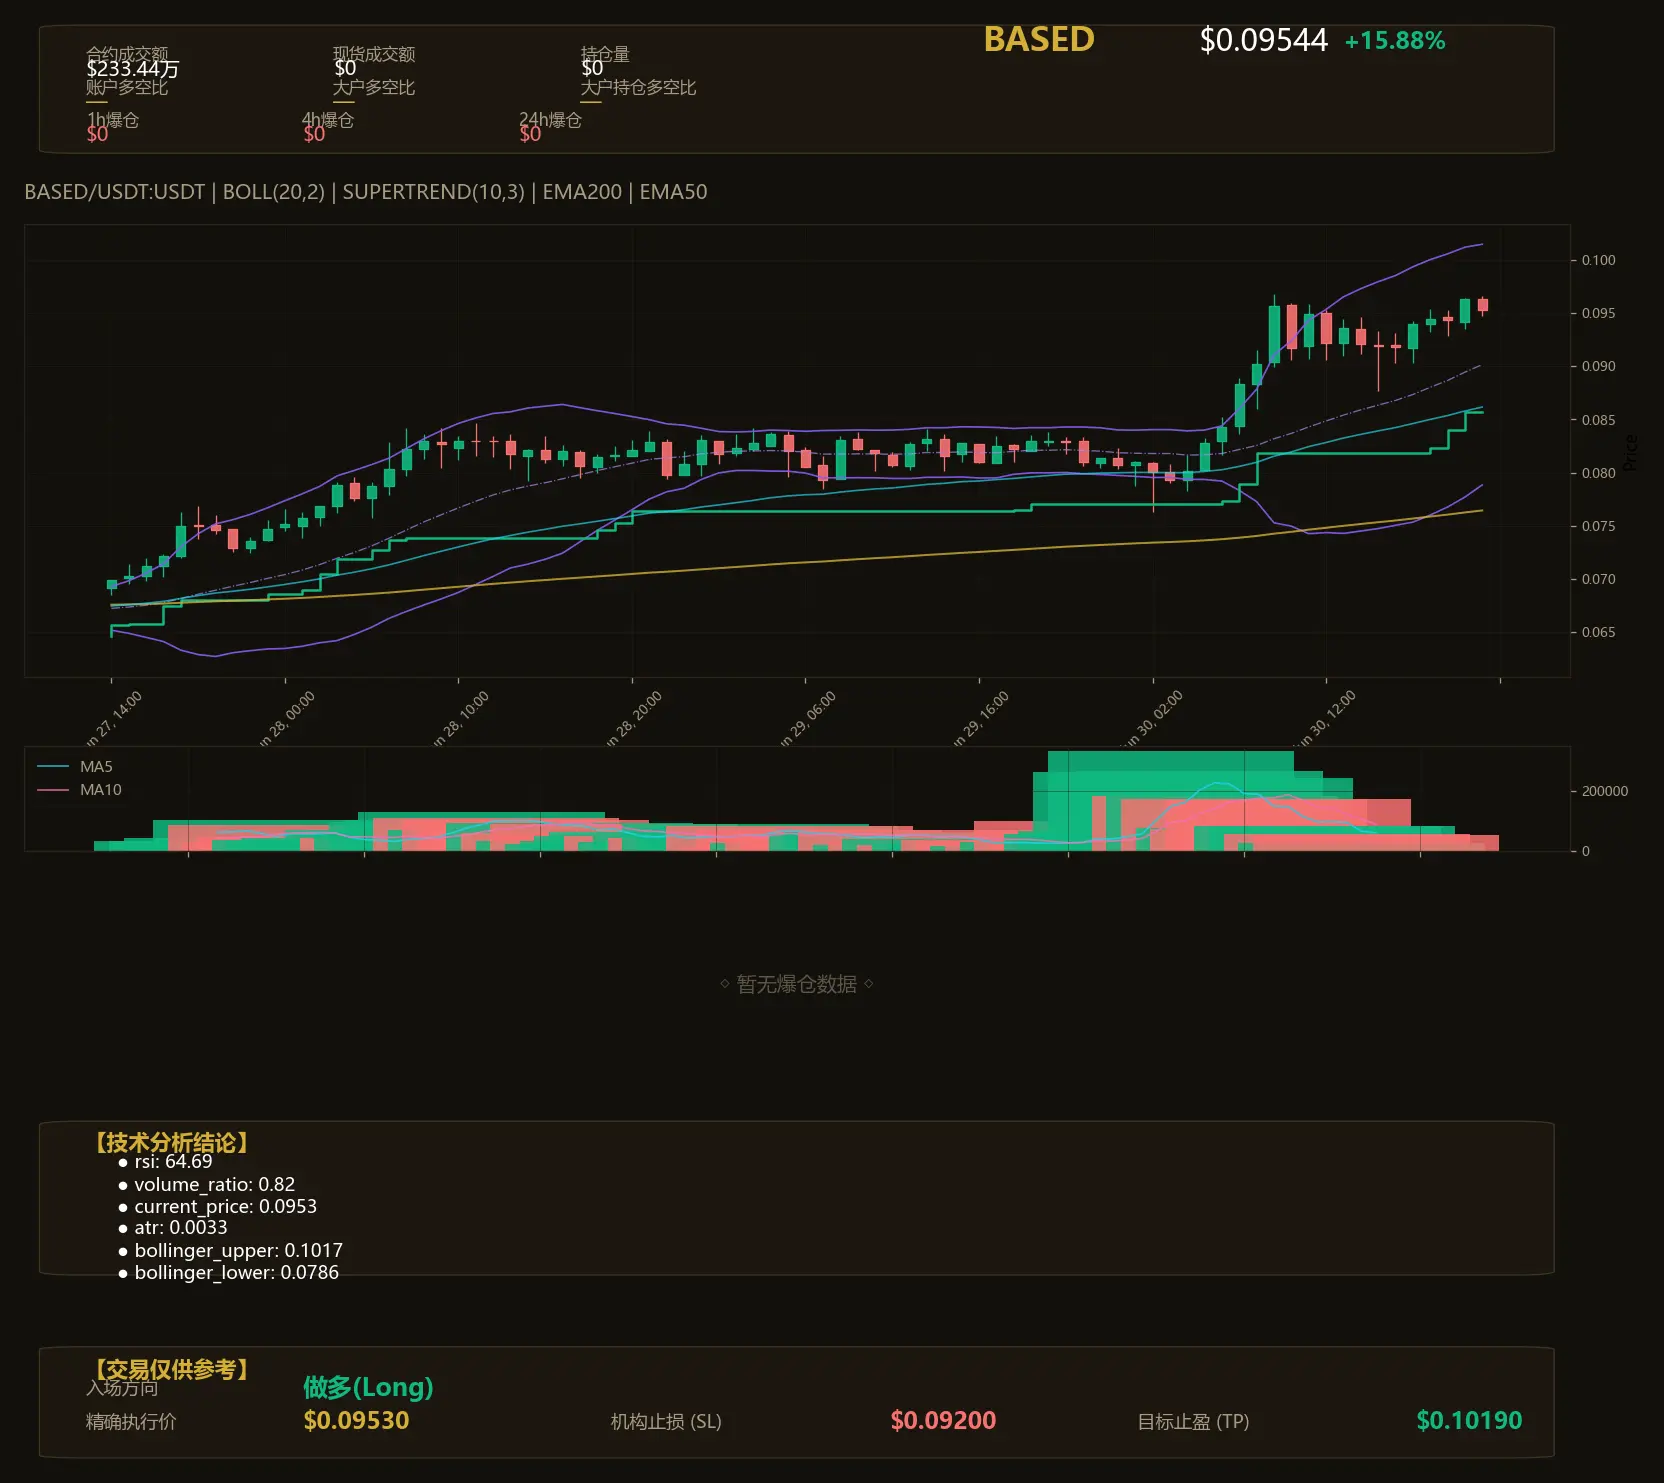1664x1483 pixels.
Task: Click the 做多(Long) direction value
Action: pyautogui.click(x=368, y=1387)
